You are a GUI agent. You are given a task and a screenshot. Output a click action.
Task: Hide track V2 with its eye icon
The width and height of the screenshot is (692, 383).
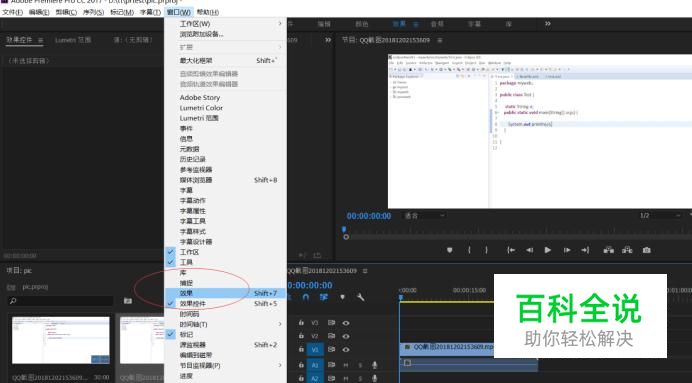point(346,336)
